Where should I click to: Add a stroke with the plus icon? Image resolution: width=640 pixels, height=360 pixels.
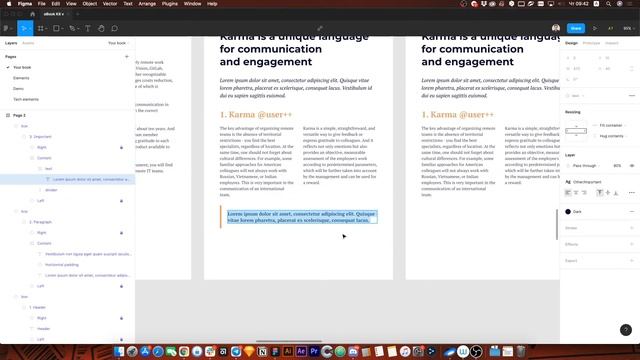[x=632, y=228]
